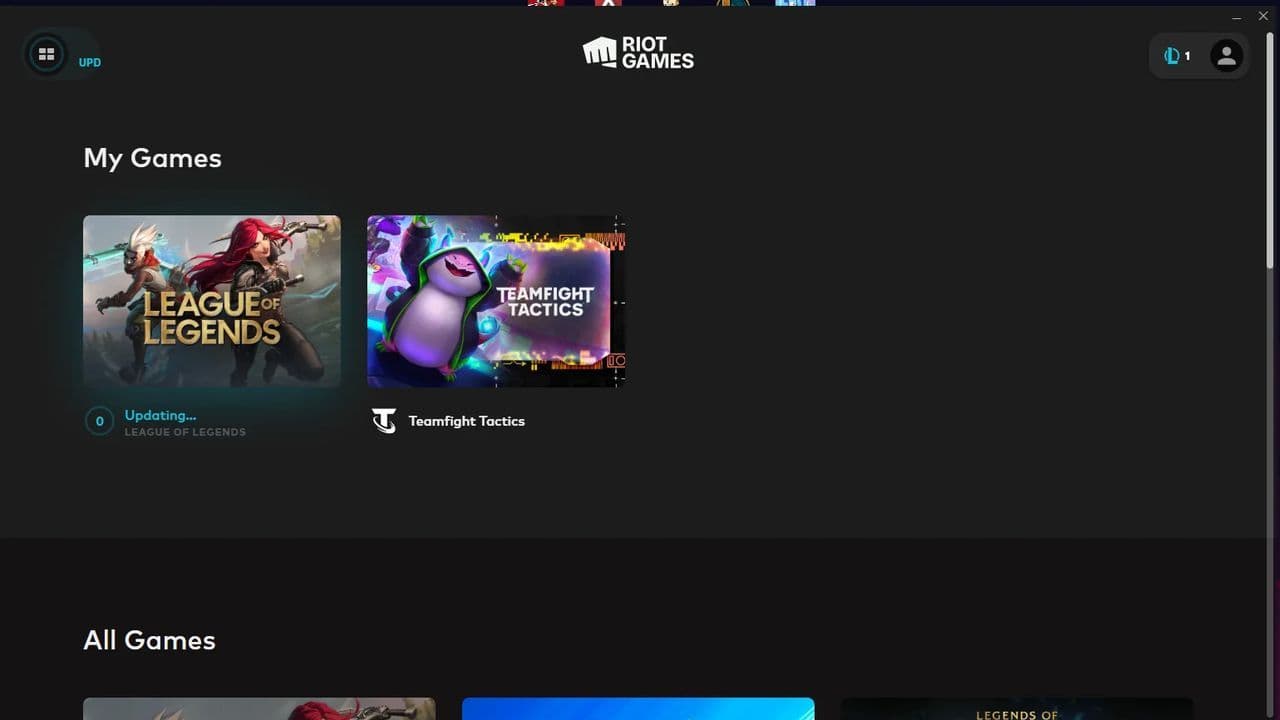Open the grid app launcher icon
Screen dimensions: 1280x720
tap(46, 55)
